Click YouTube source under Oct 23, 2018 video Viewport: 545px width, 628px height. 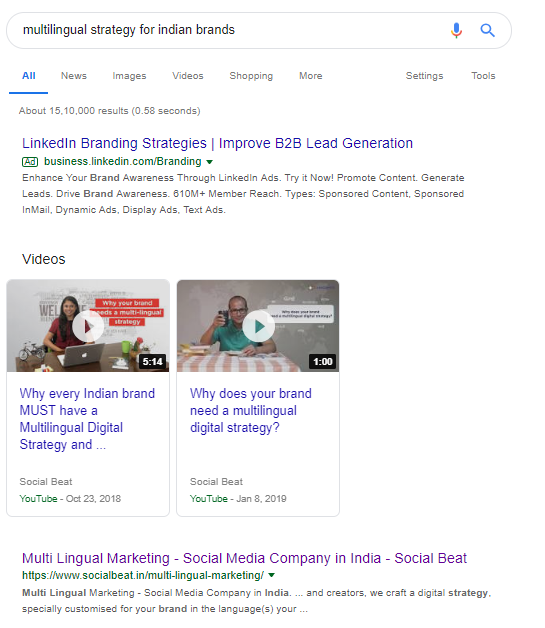click(x=38, y=499)
